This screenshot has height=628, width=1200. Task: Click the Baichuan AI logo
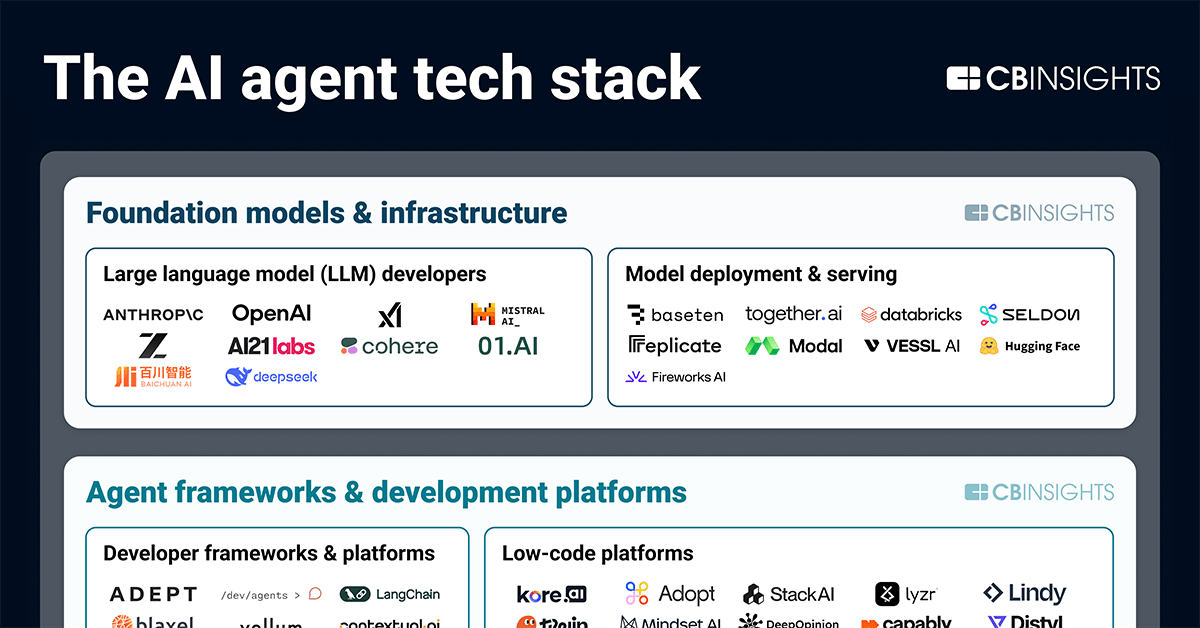point(153,377)
